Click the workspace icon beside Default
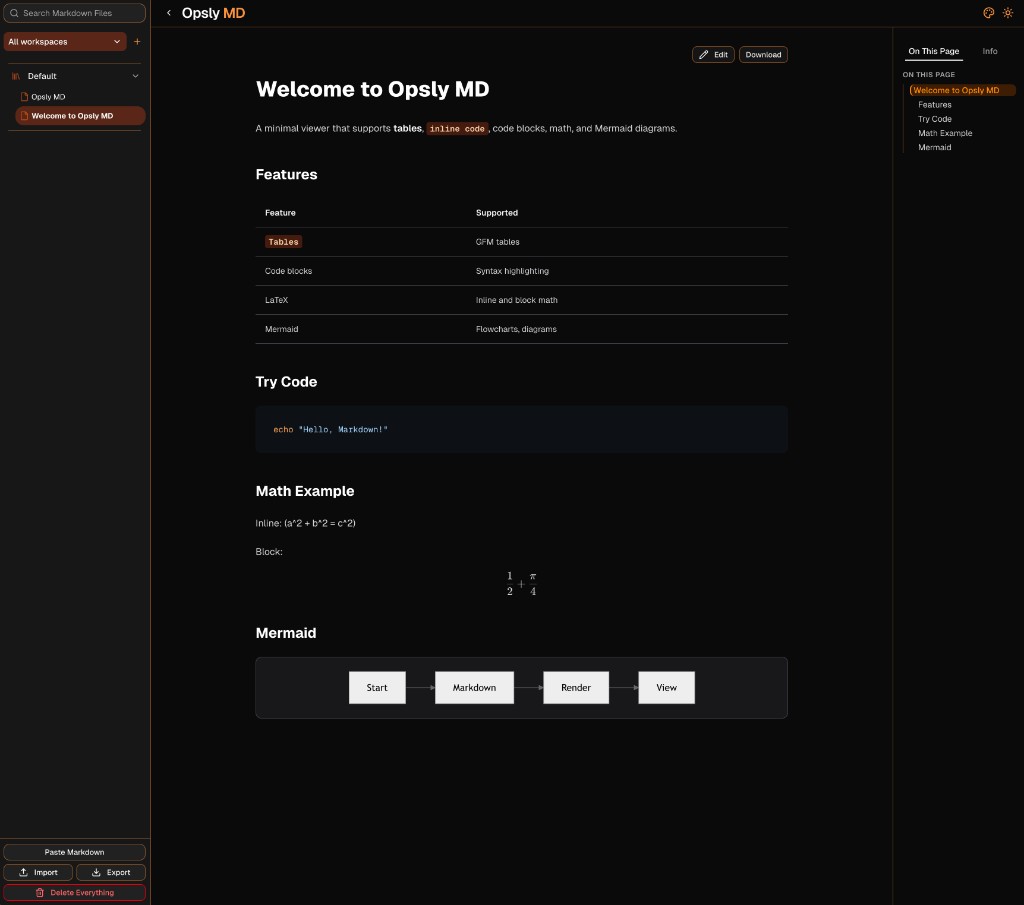1024x905 pixels. tap(17, 75)
